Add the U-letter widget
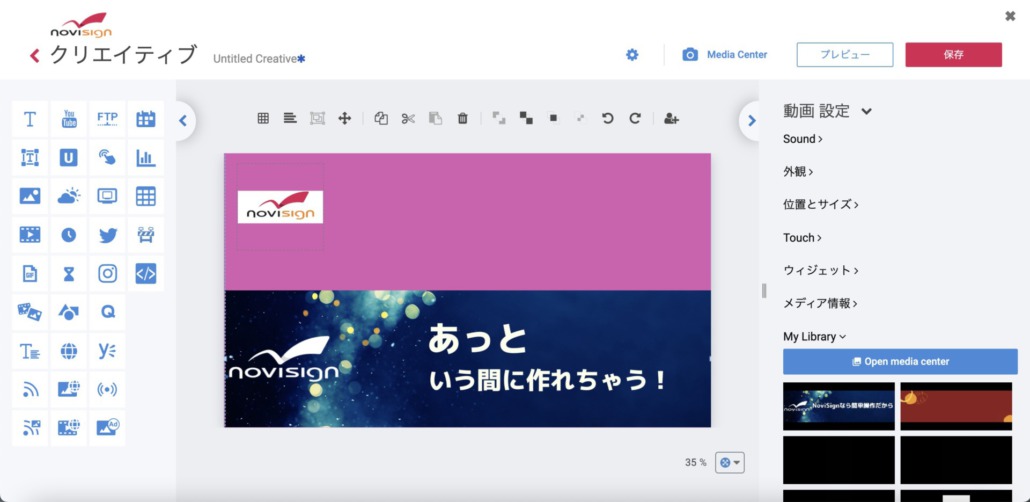The height and width of the screenshot is (502, 1030). pos(68,158)
